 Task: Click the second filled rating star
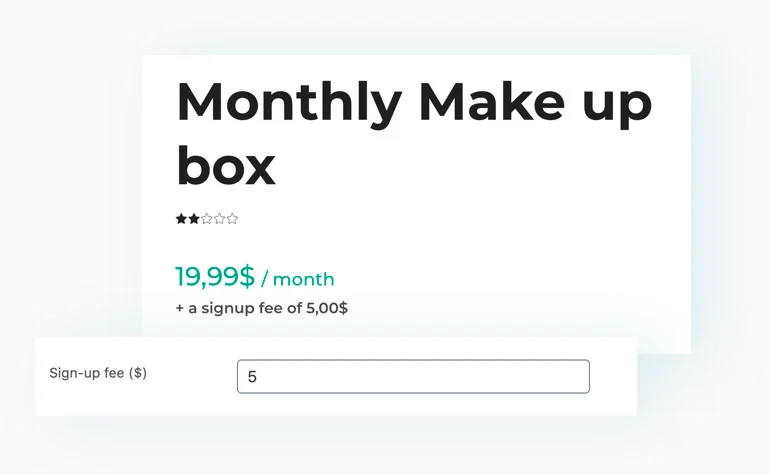[x=194, y=219]
